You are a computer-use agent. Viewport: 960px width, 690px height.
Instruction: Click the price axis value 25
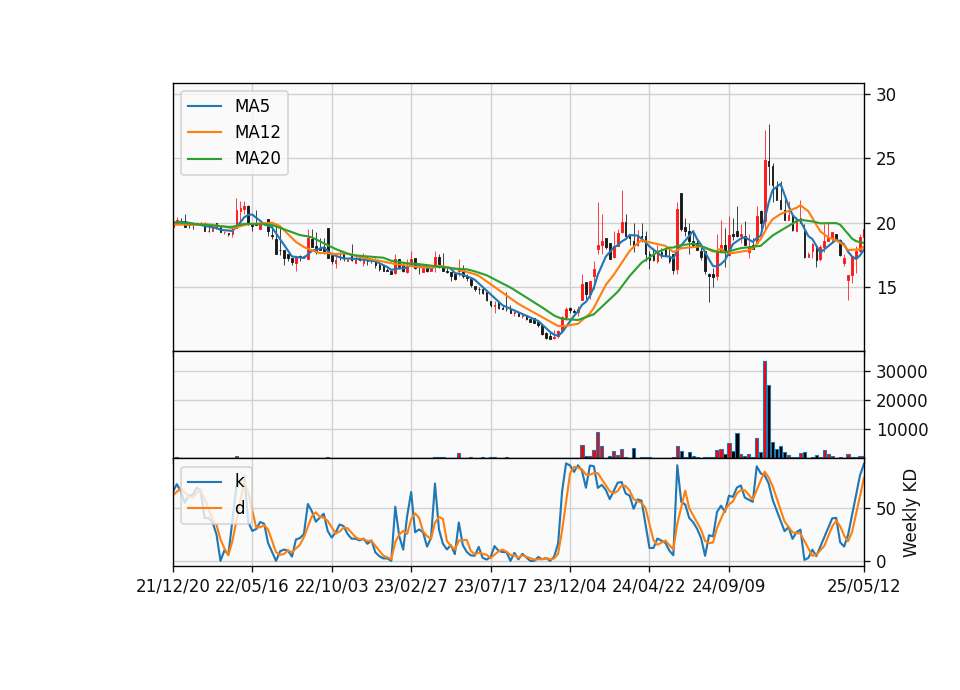click(x=886, y=159)
